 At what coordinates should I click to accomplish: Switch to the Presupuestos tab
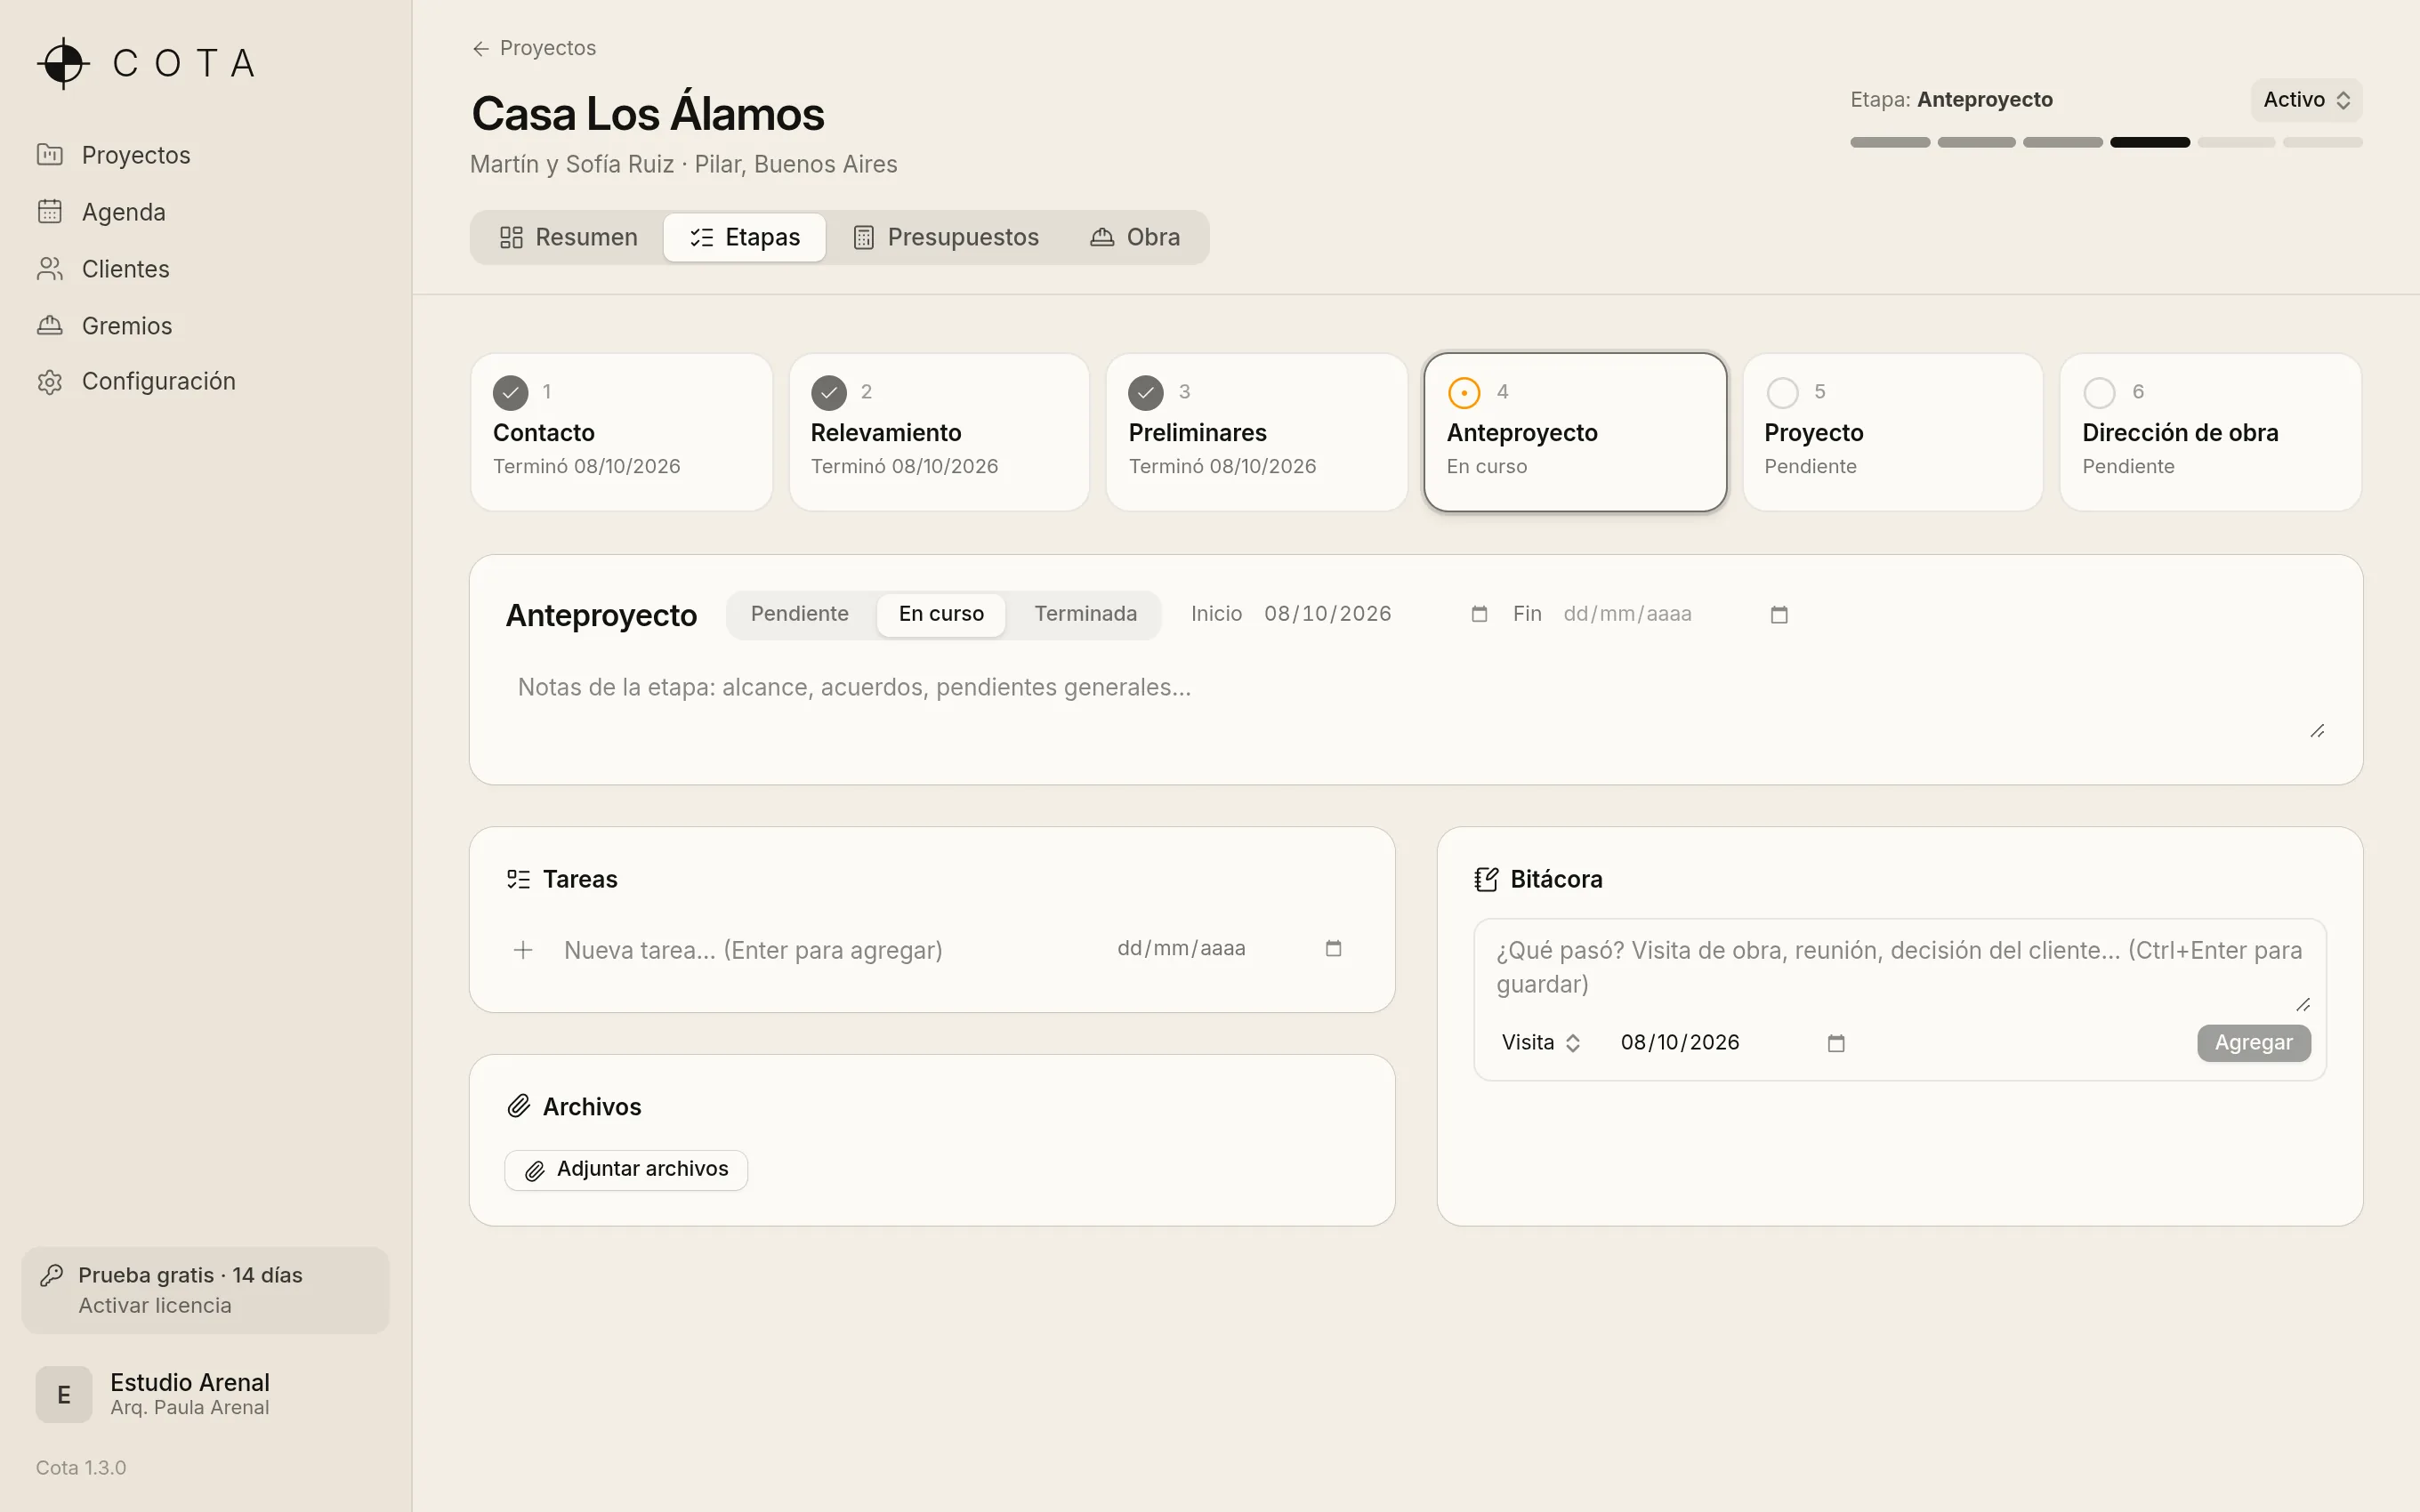945,237
